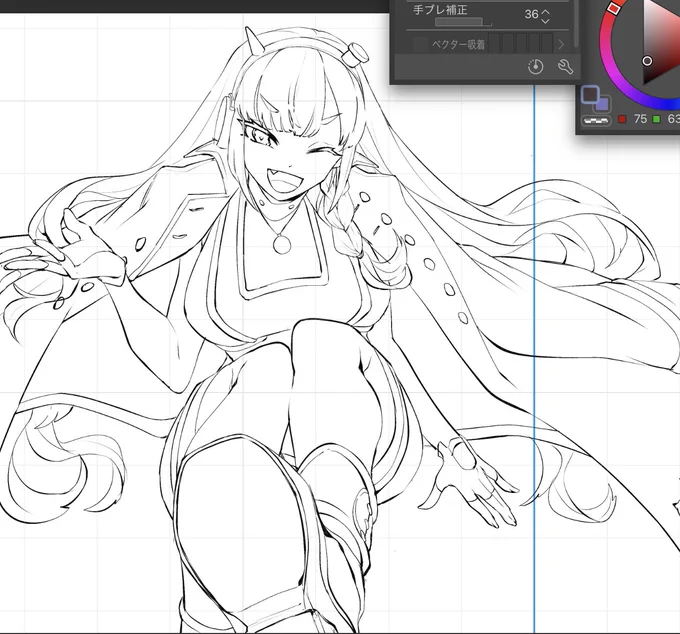Screen dimensions: 680x634
Task: Click the 手ブレ補正 stabilization slider bar
Action: click(463, 23)
